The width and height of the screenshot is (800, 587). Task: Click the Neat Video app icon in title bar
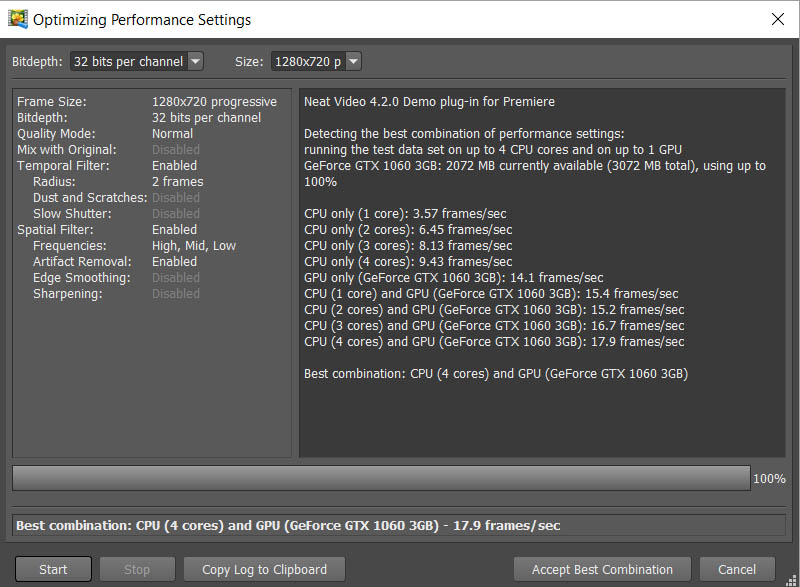coord(18,19)
